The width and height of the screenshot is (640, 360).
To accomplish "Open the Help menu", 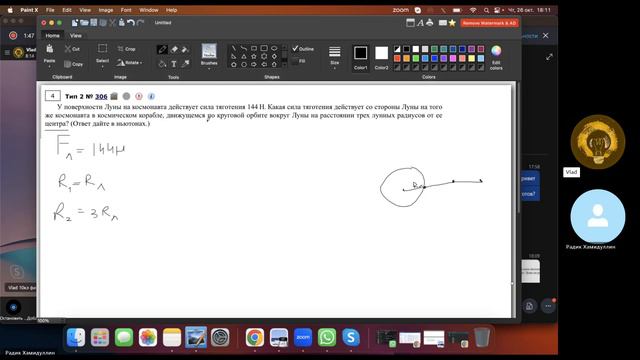I will pos(171,10).
